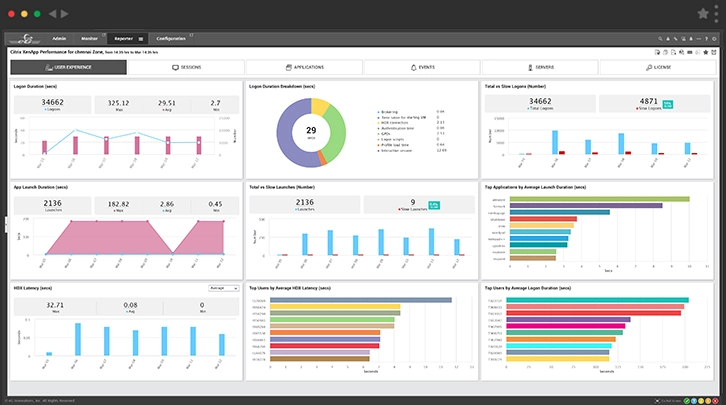Open the vertical dots menu in title bar
The width and height of the screenshot is (726, 405).
pos(716,14)
